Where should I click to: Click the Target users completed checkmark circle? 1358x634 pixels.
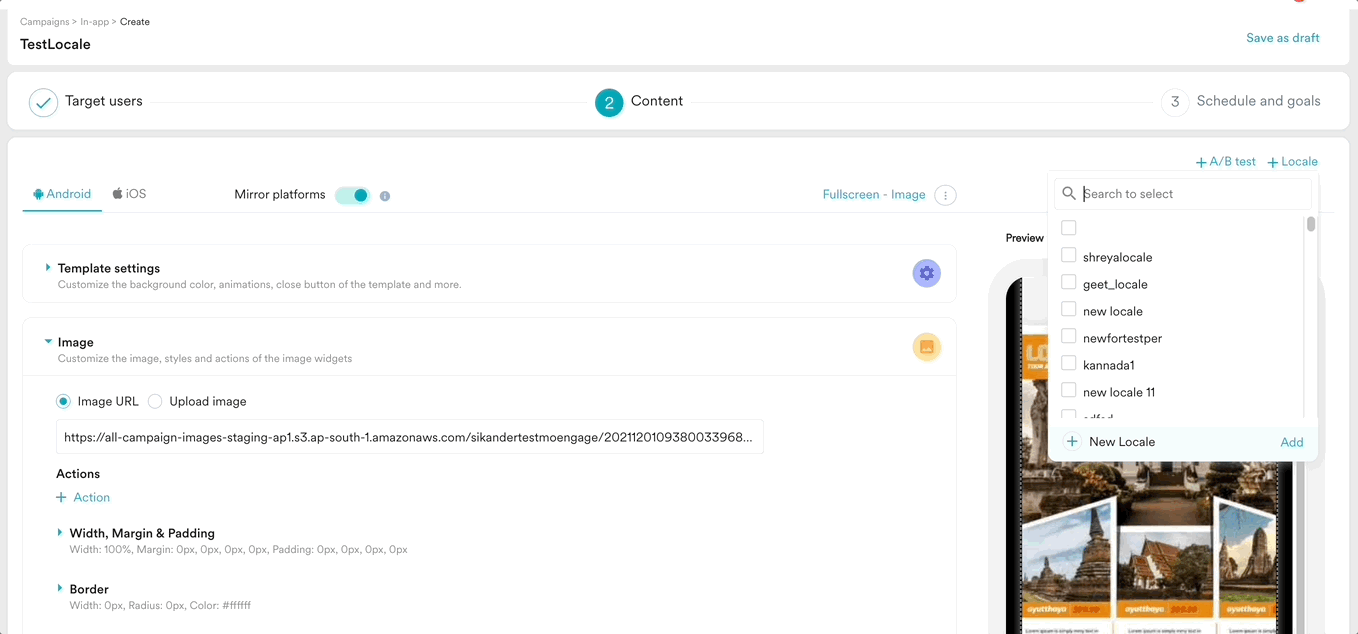[x=42, y=101]
